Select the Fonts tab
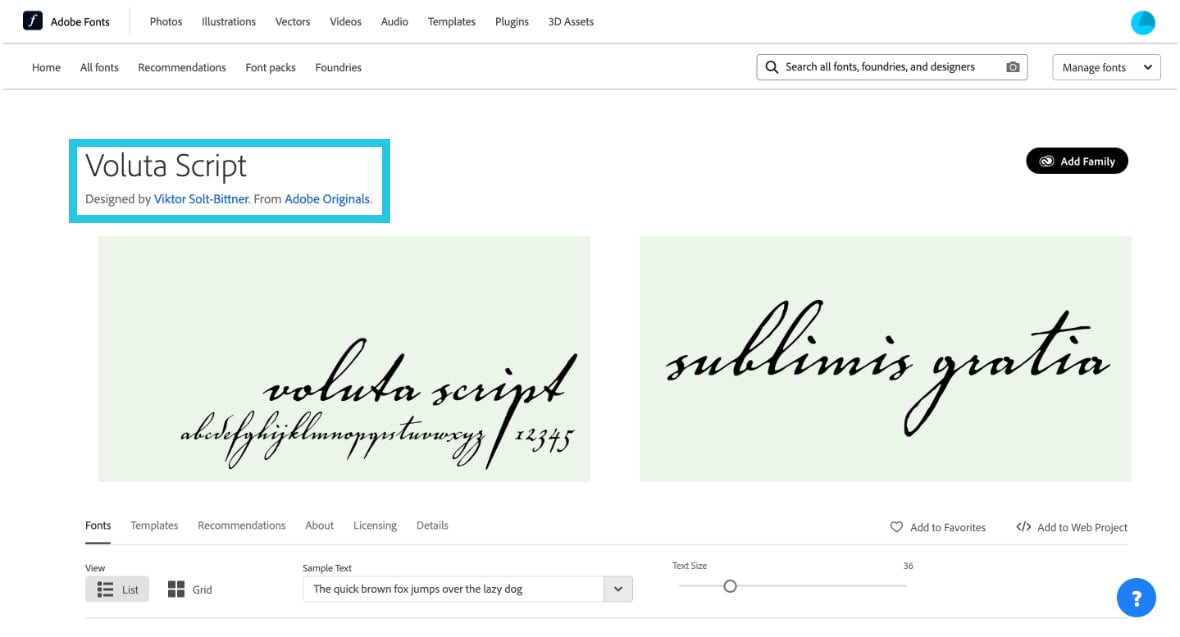The height and width of the screenshot is (637, 1180). (98, 526)
